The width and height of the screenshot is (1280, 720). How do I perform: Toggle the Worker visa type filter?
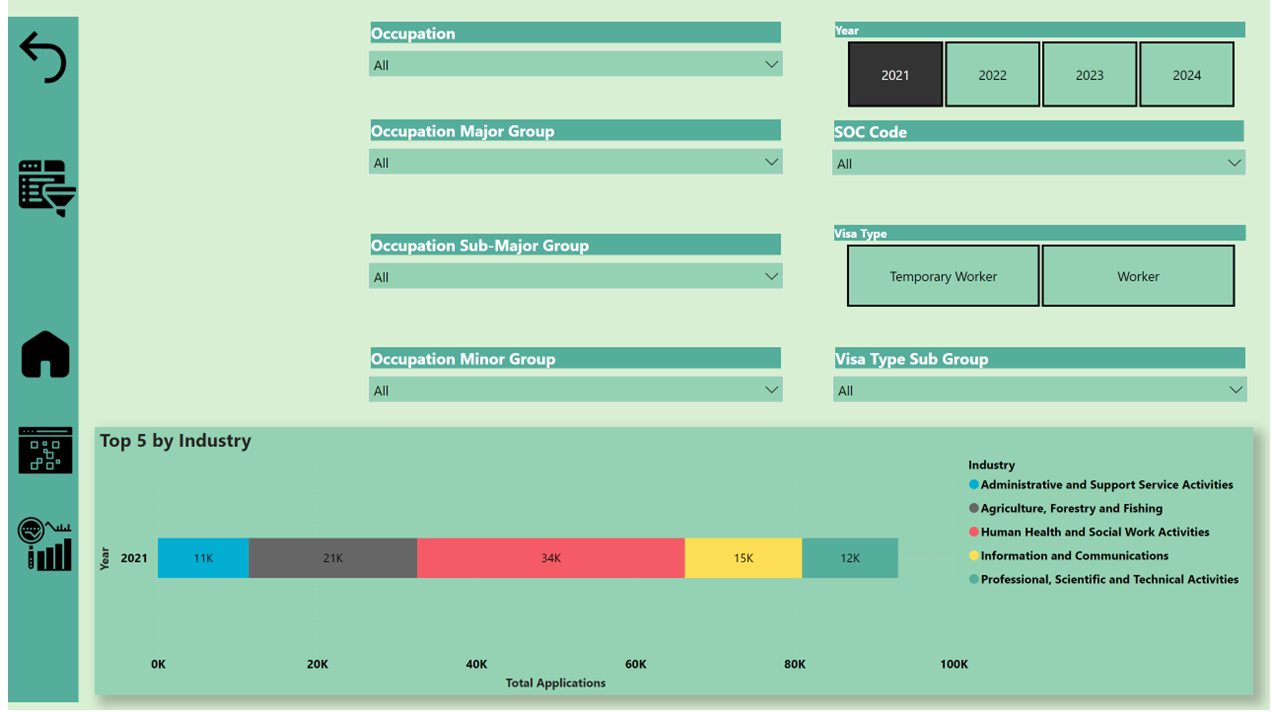point(1138,275)
